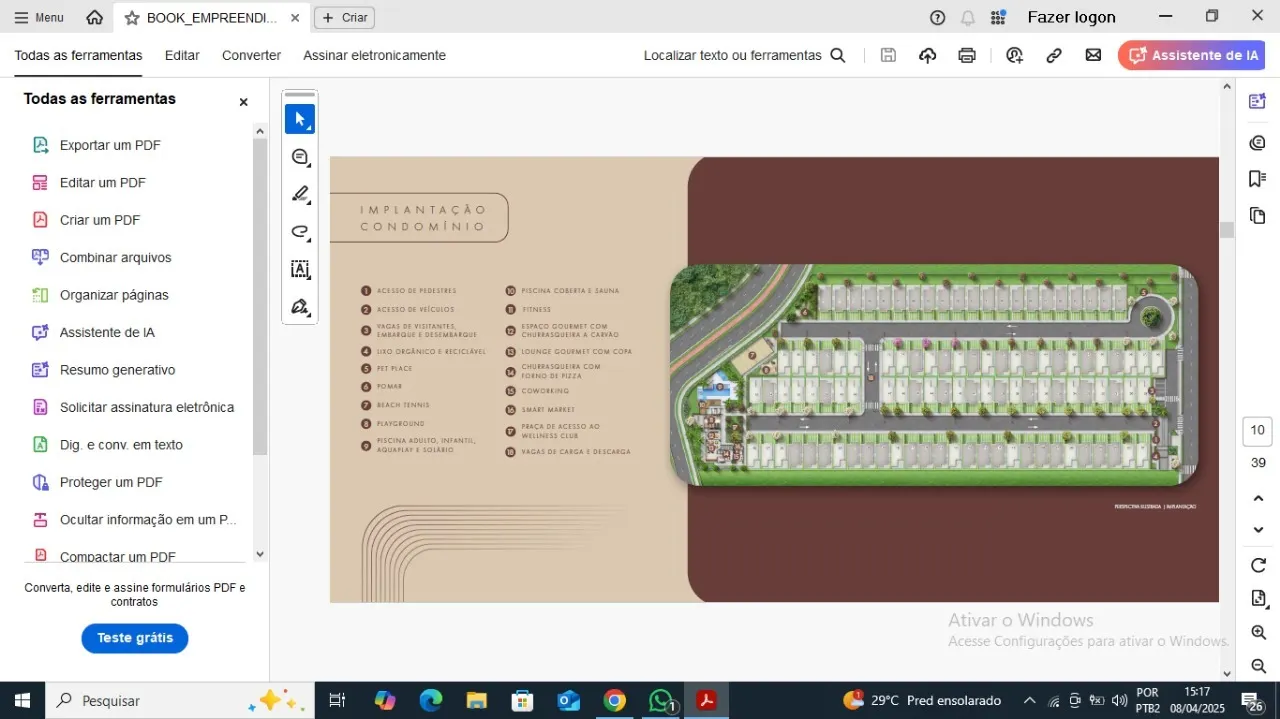Rotate the page view icon

(x=1258, y=566)
